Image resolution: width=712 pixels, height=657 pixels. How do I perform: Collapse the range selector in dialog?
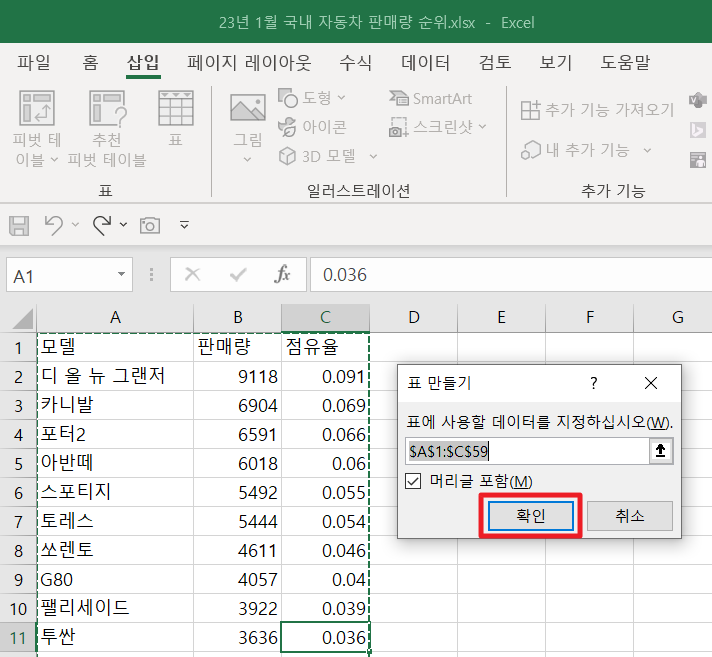661,451
